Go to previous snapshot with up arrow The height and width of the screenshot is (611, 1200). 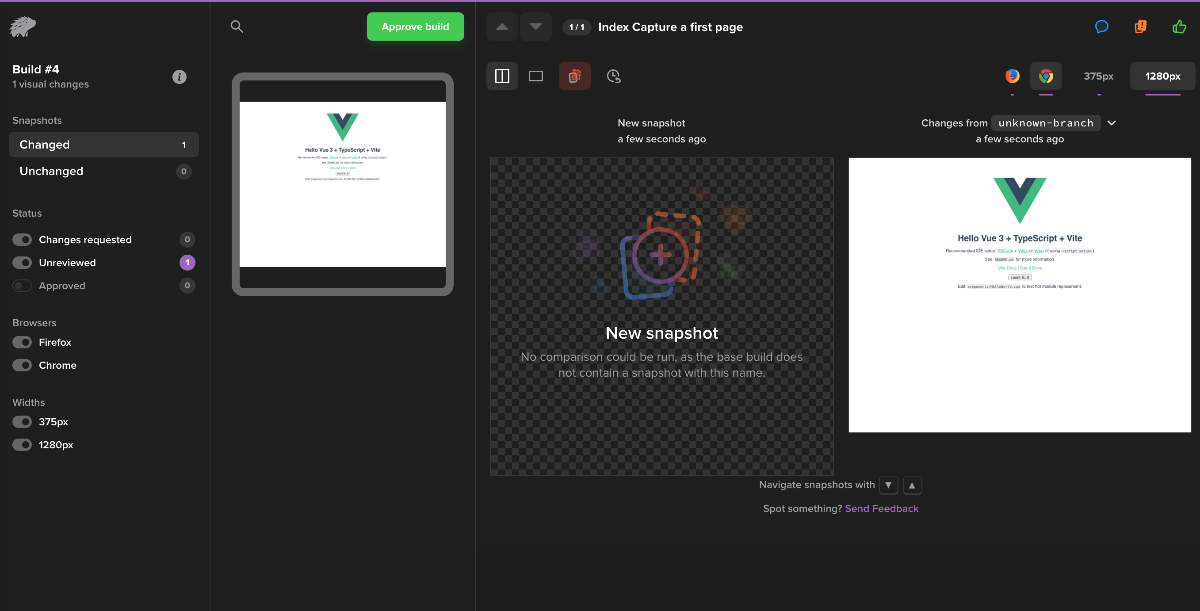click(x=502, y=27)
